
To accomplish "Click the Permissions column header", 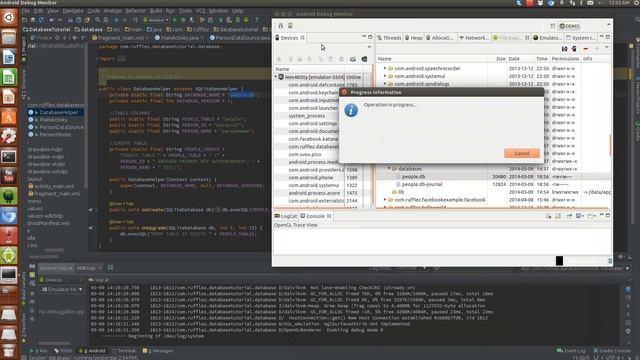I will coord(565,59).
